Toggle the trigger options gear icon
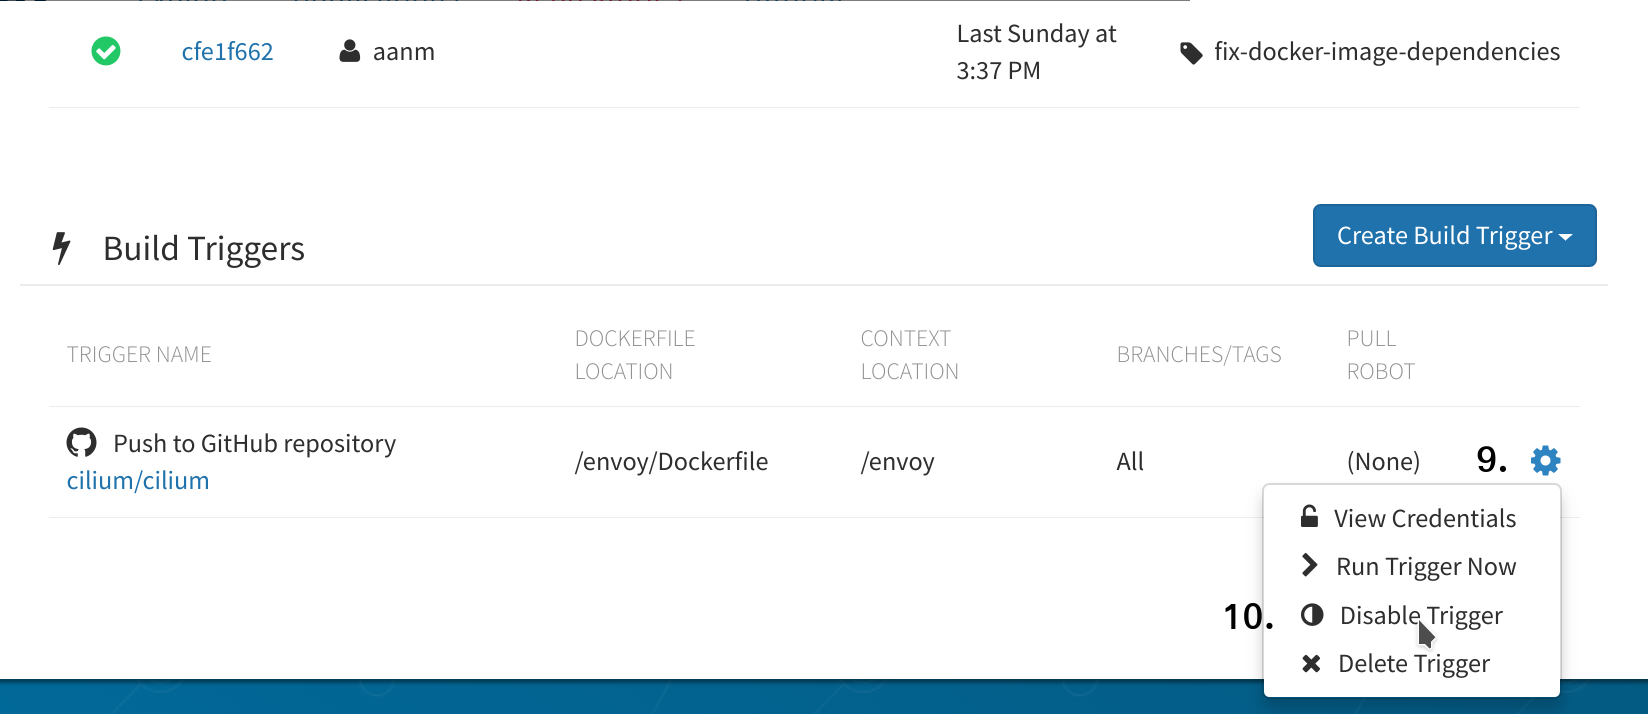 tap(1545, 460)
